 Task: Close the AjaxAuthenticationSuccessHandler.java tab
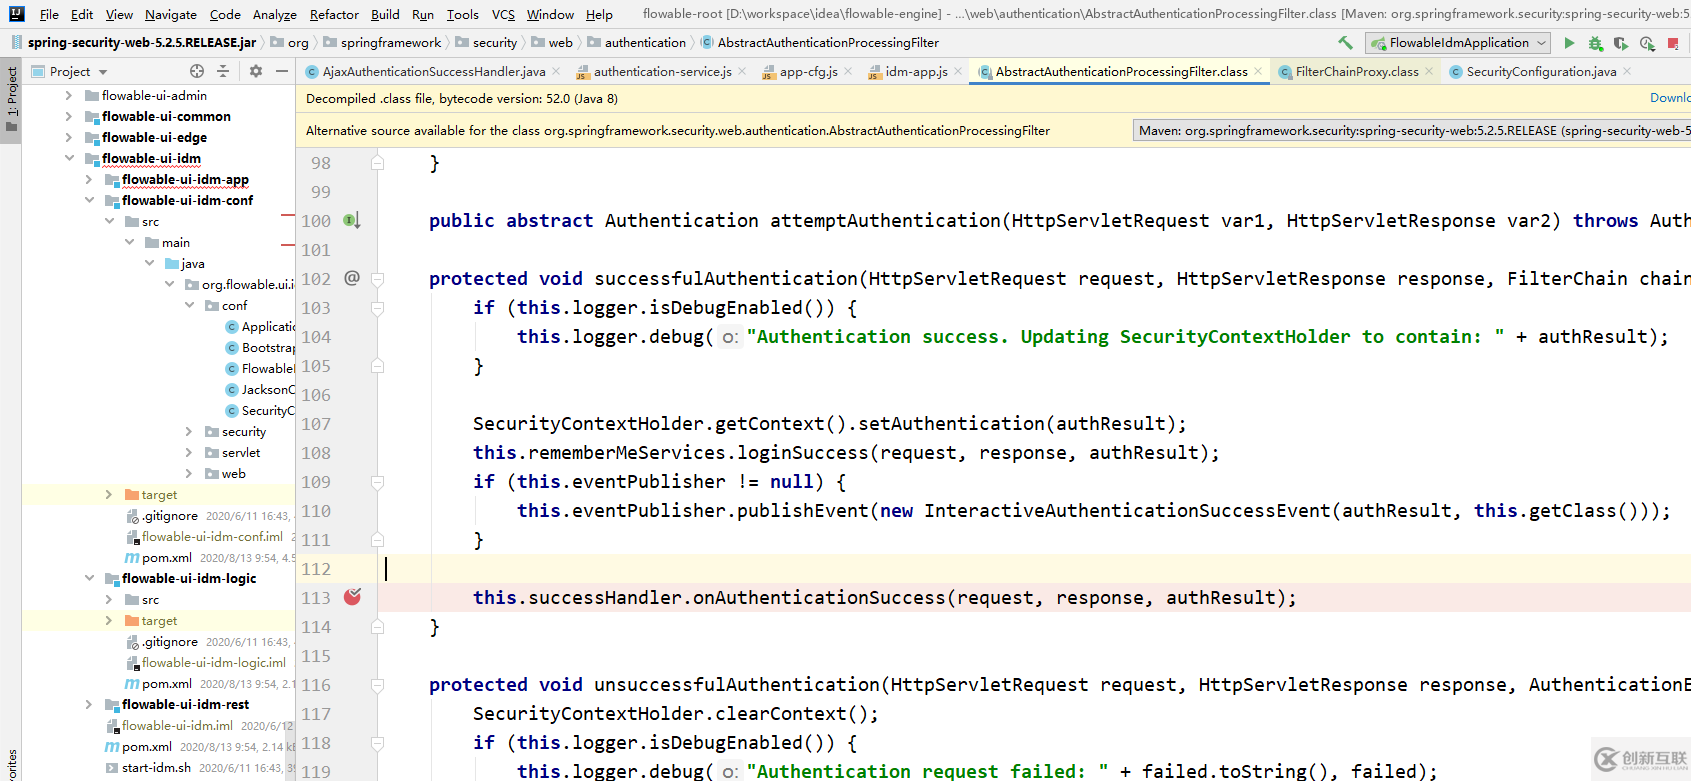(555, 71)
